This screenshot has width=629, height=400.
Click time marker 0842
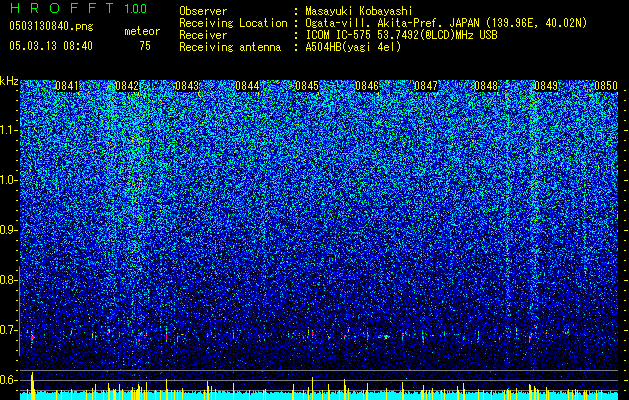click(127, 86)
